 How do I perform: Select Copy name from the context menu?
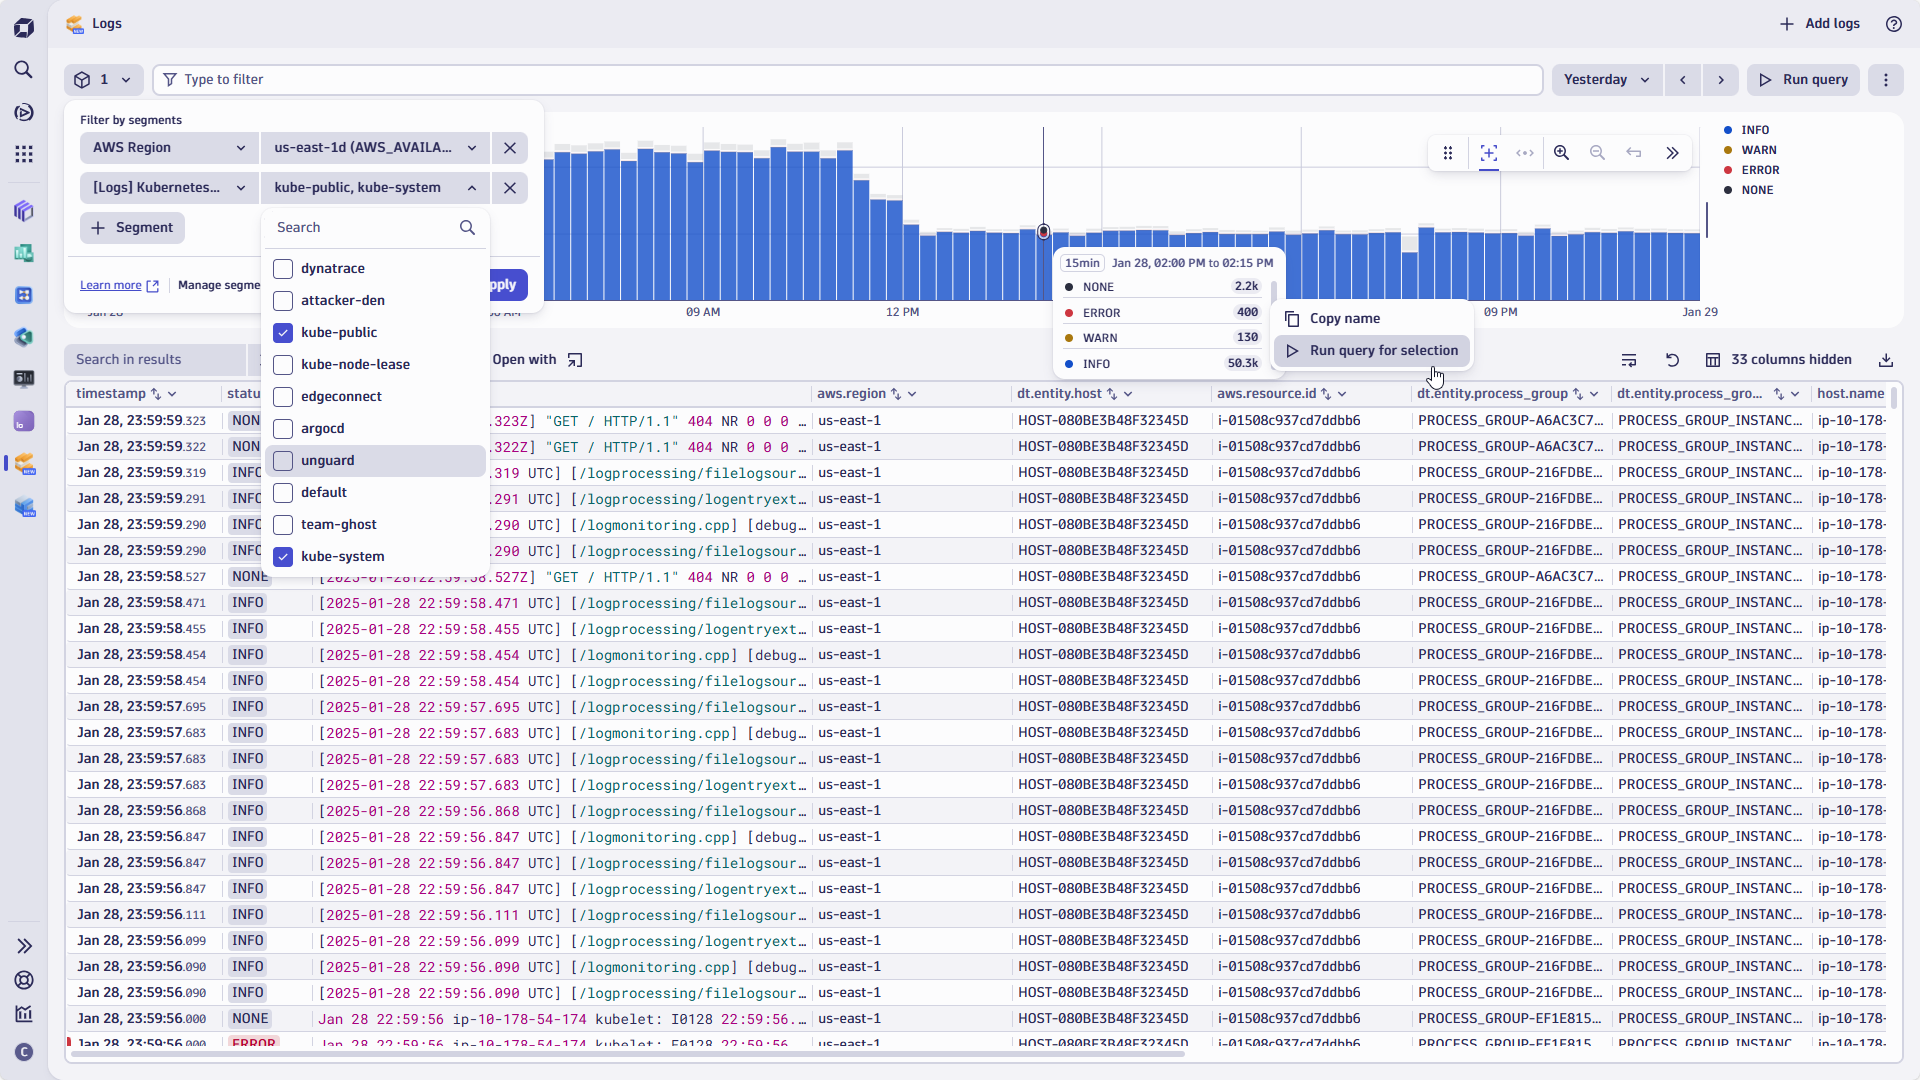(1345, 318)
